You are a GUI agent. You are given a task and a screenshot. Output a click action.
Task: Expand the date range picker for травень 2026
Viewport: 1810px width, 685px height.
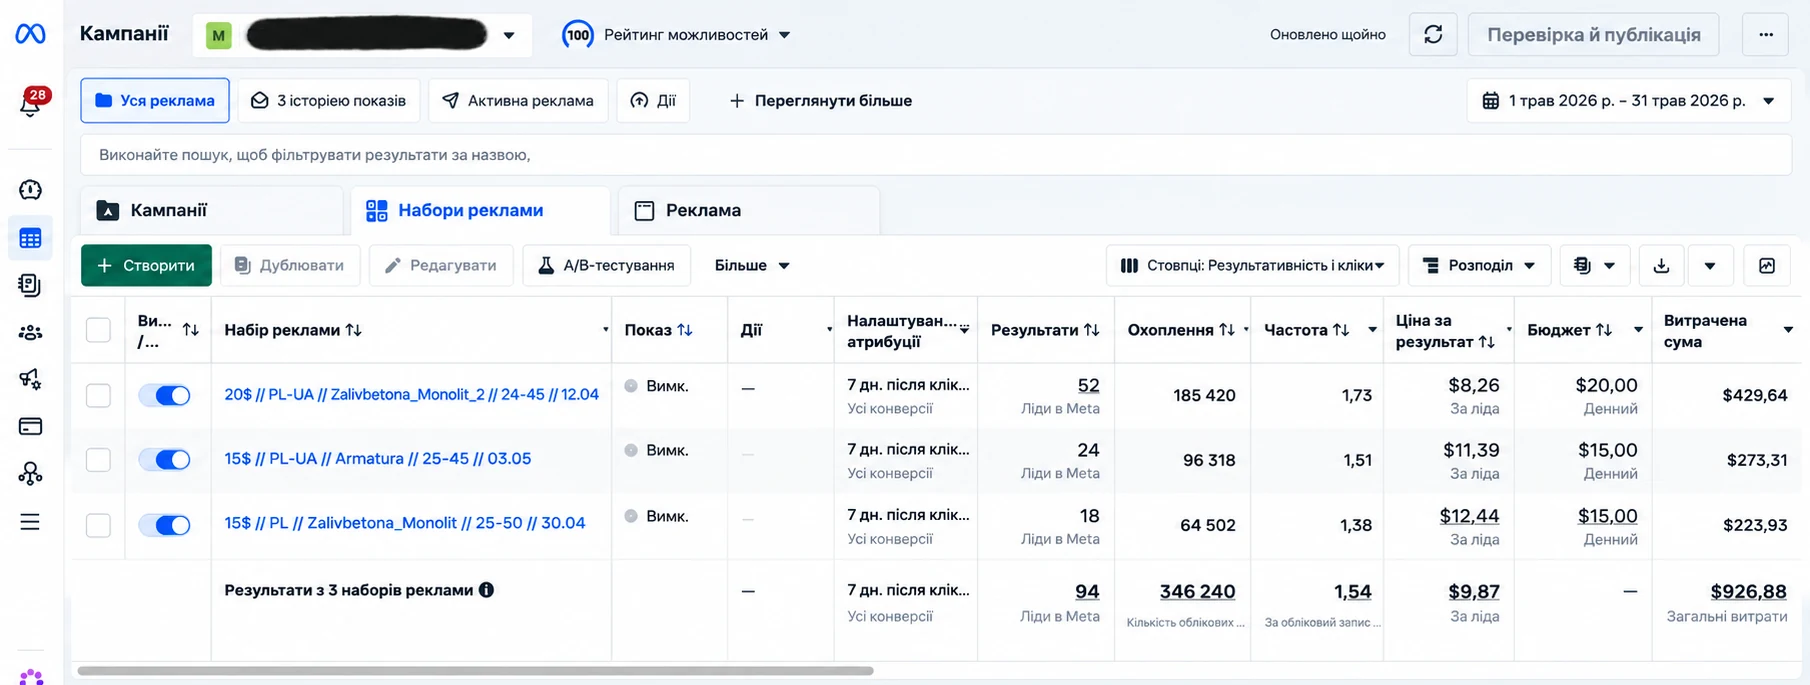click(1630, 101)
